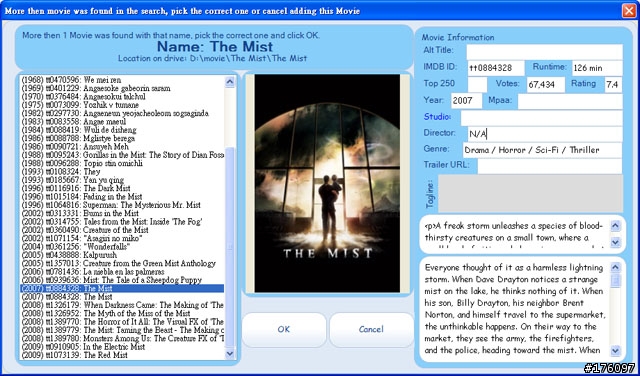640x376 pixels.
Task: Select Tales from the Mist entry
Action: coord(122,222)
